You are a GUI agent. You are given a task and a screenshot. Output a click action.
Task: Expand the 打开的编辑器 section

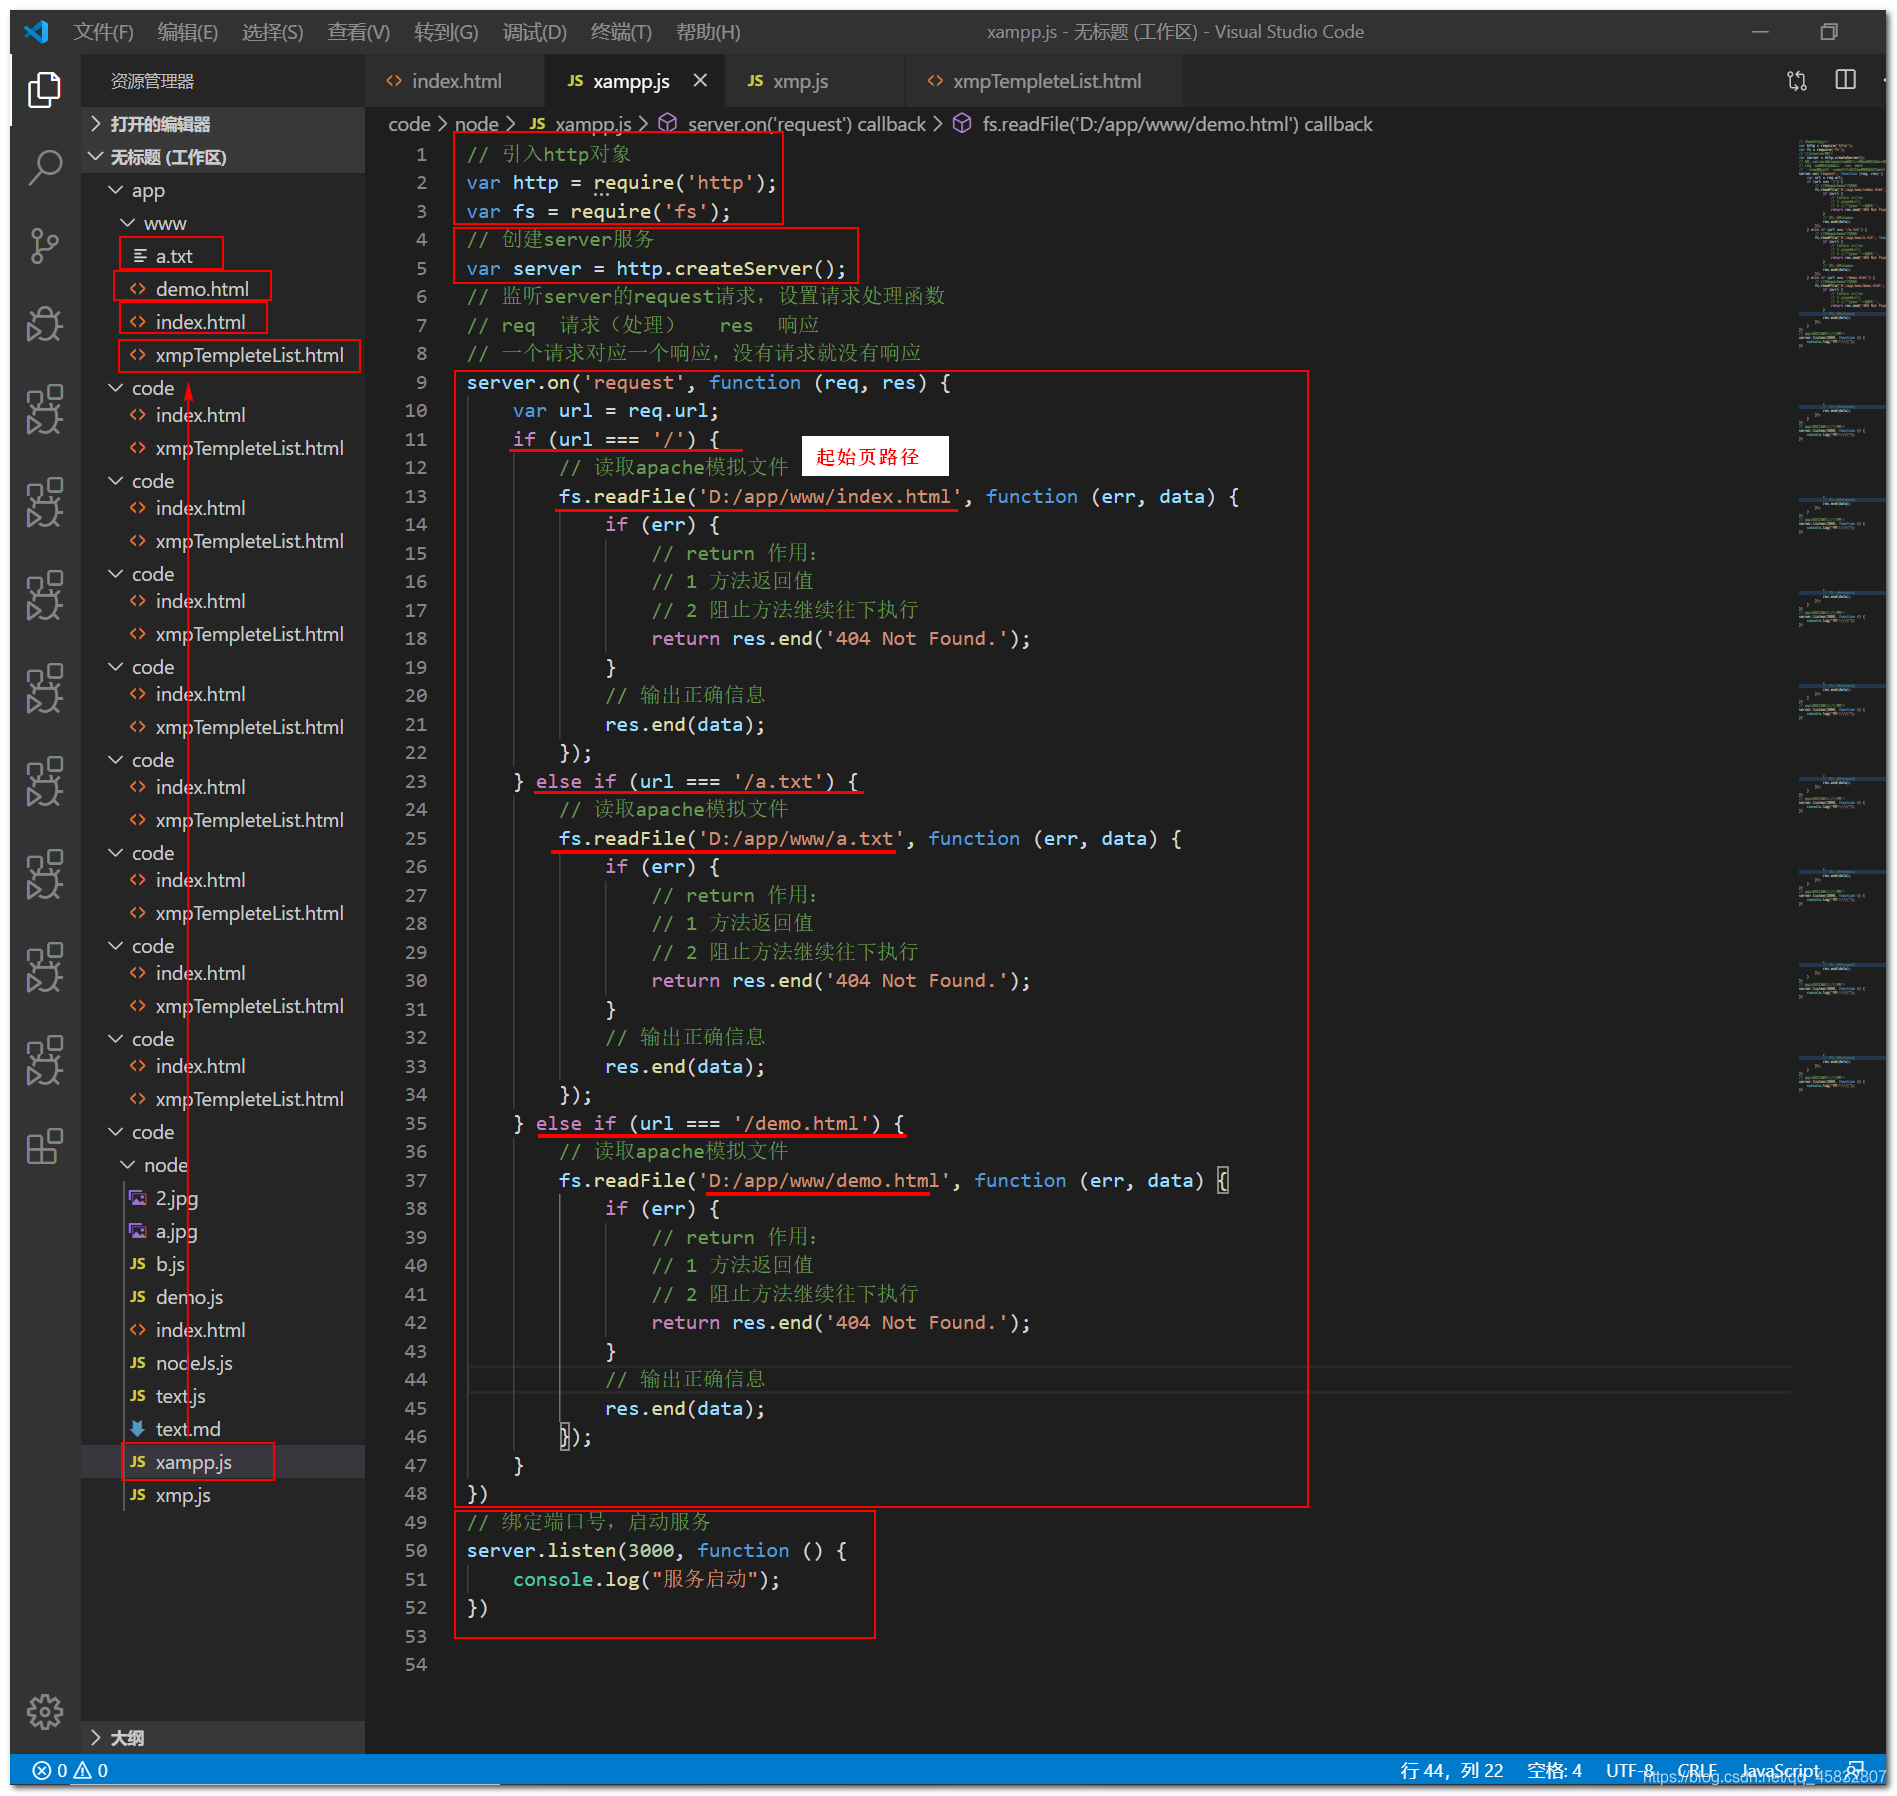[x=223, y=124]
